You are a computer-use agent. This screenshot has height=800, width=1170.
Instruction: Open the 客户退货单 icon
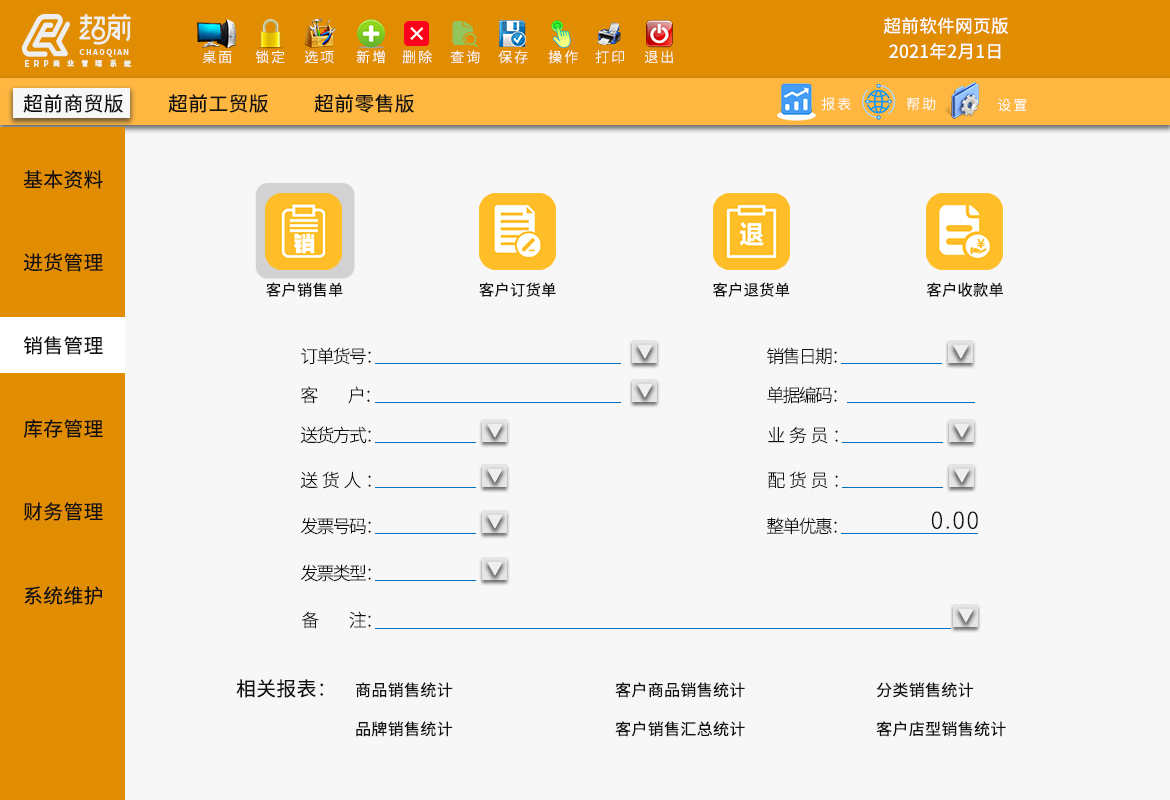pyautogui.click(x=751, y=231)
